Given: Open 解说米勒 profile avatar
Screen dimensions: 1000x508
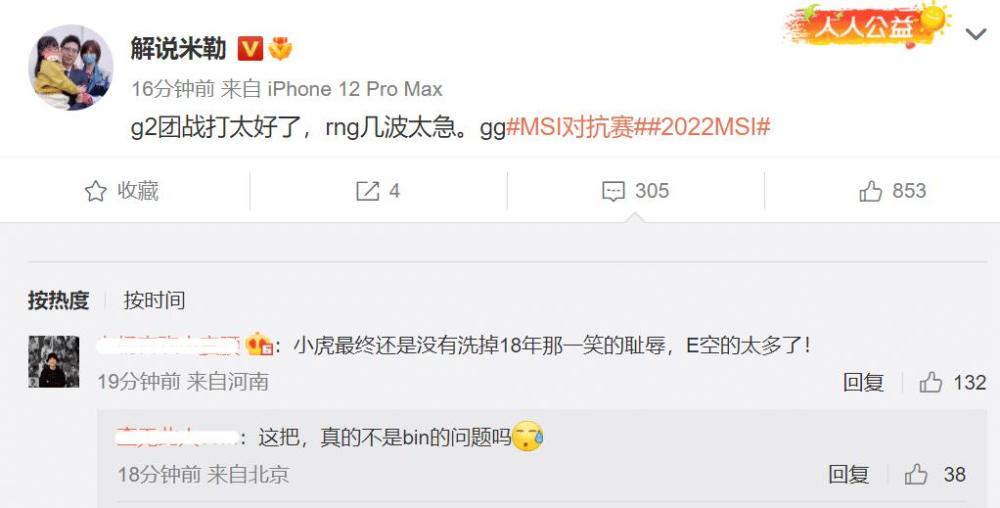Looking at the screenshot, I should point(70,68).
